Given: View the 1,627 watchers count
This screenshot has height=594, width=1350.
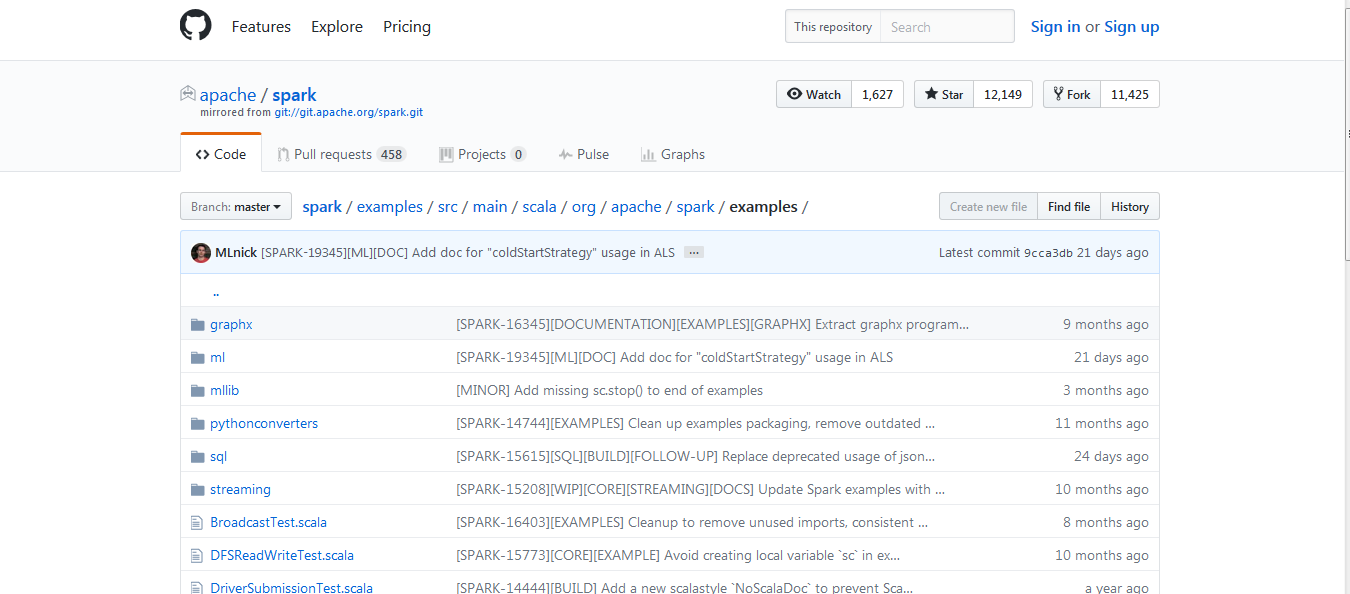Looking at the screenshot, I should click(877, 94).
